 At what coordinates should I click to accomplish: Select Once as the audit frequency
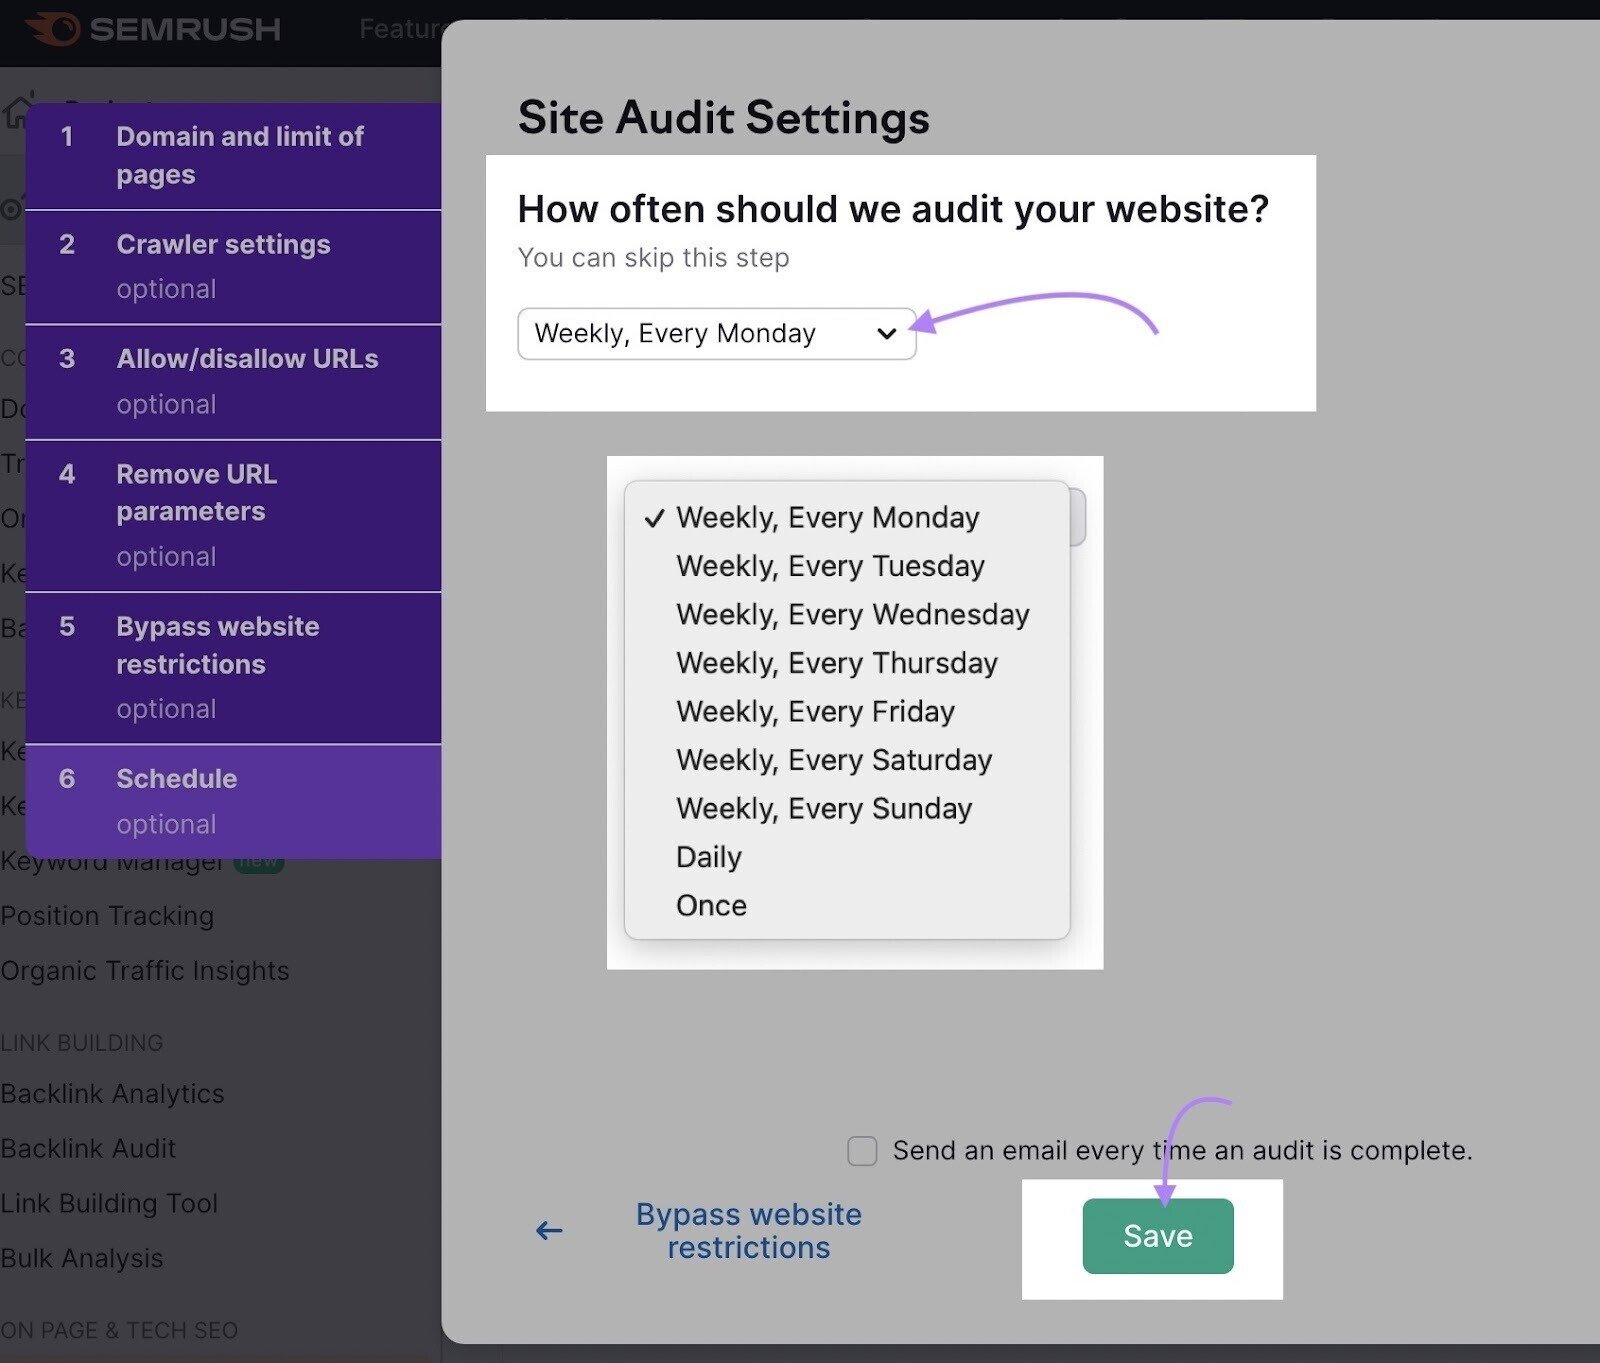711,905
